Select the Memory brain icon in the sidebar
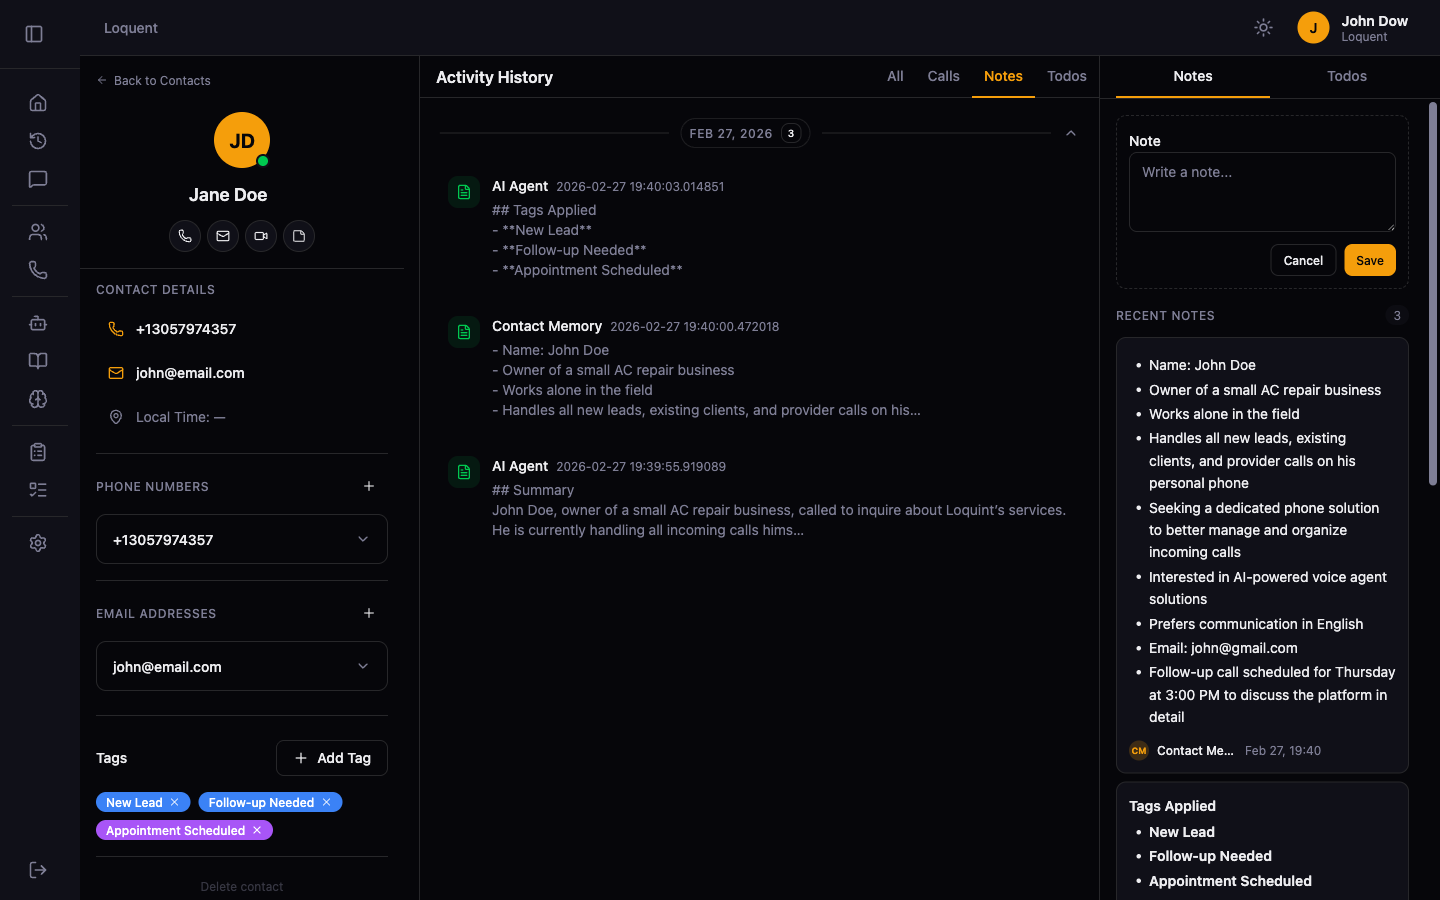 [x=38, y=399]
